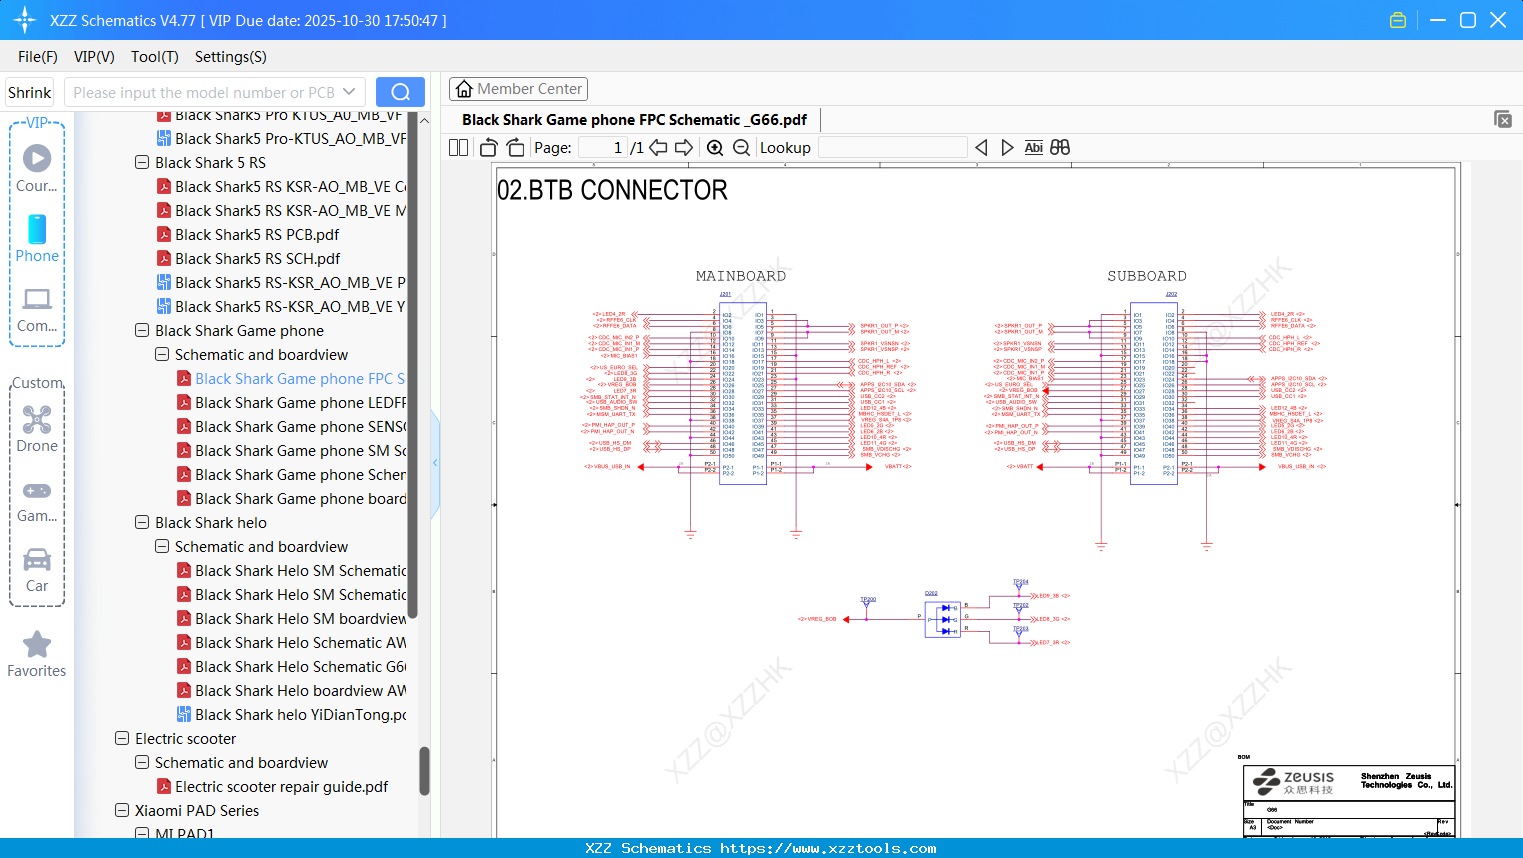Toggle the two-page layout view icon
1523x858 pixels.
tap(459, 148)
